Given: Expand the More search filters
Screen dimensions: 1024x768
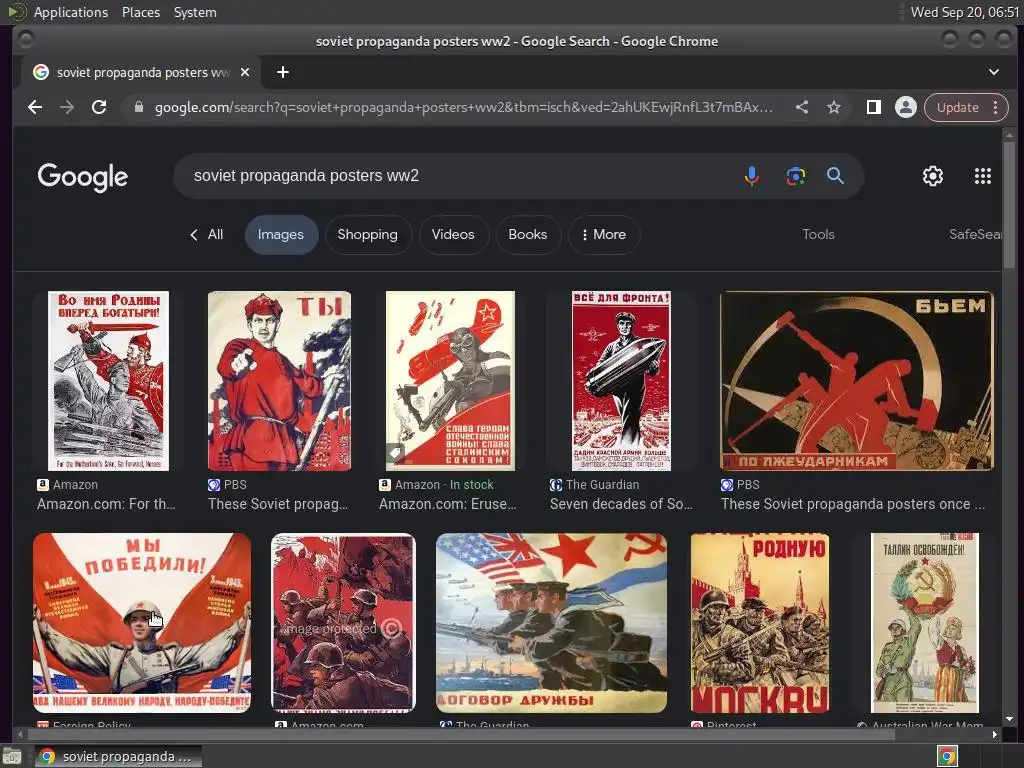Looking at the screenshot, I should pos(604,234).
